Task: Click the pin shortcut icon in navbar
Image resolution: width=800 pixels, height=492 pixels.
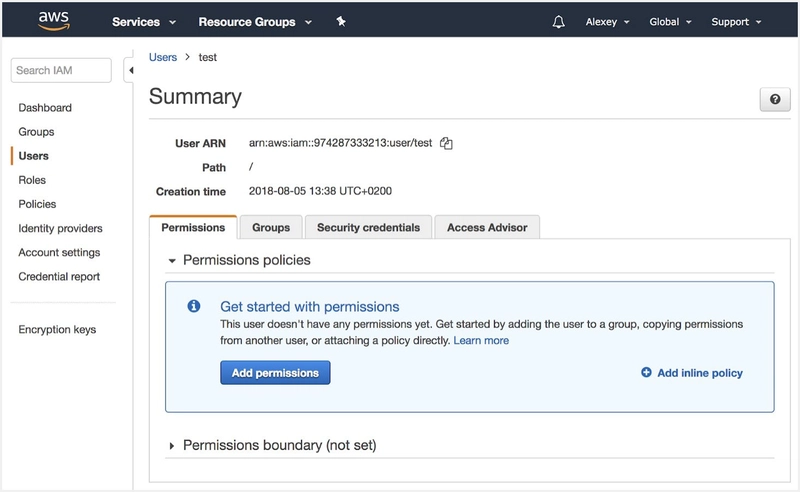Action: [341, 22]
